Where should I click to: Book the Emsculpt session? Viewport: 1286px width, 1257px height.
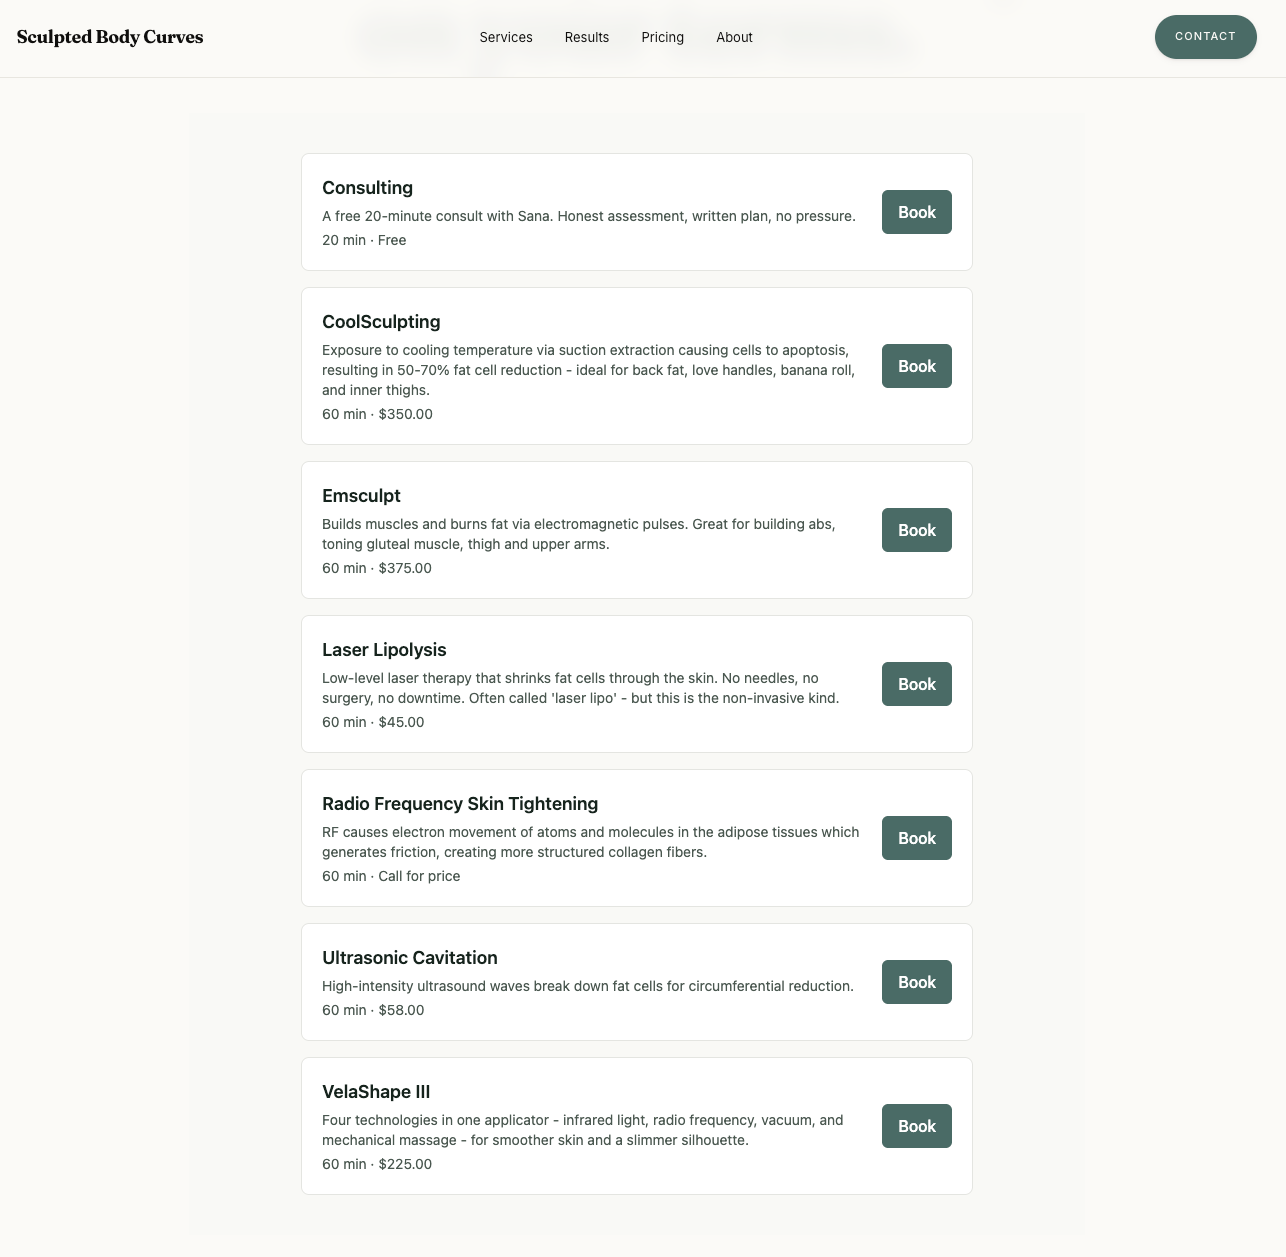917,530
